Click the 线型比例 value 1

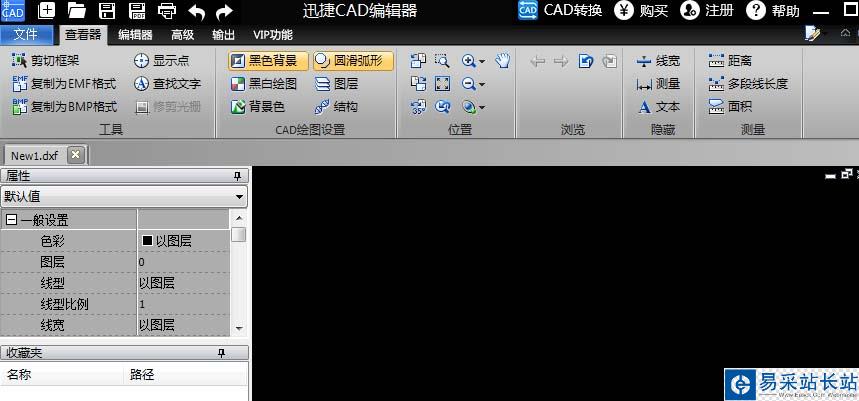click(183, 304)
